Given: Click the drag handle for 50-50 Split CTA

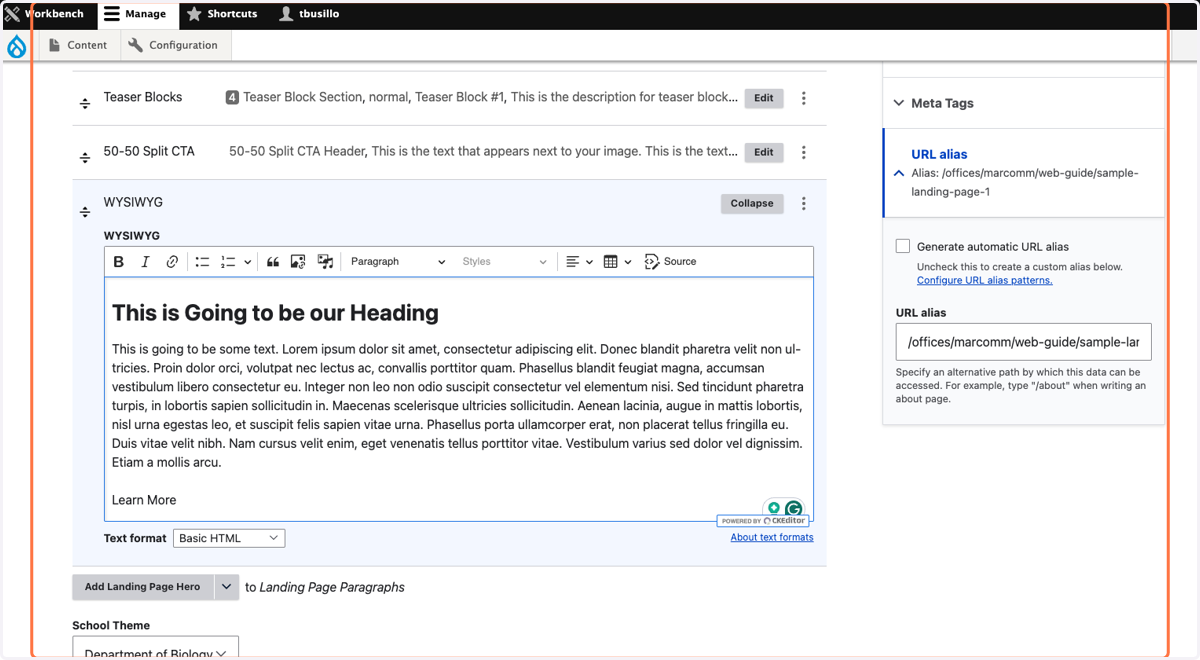Looking at the screenshot, I should pyautogui.click(x=85, y=157).
